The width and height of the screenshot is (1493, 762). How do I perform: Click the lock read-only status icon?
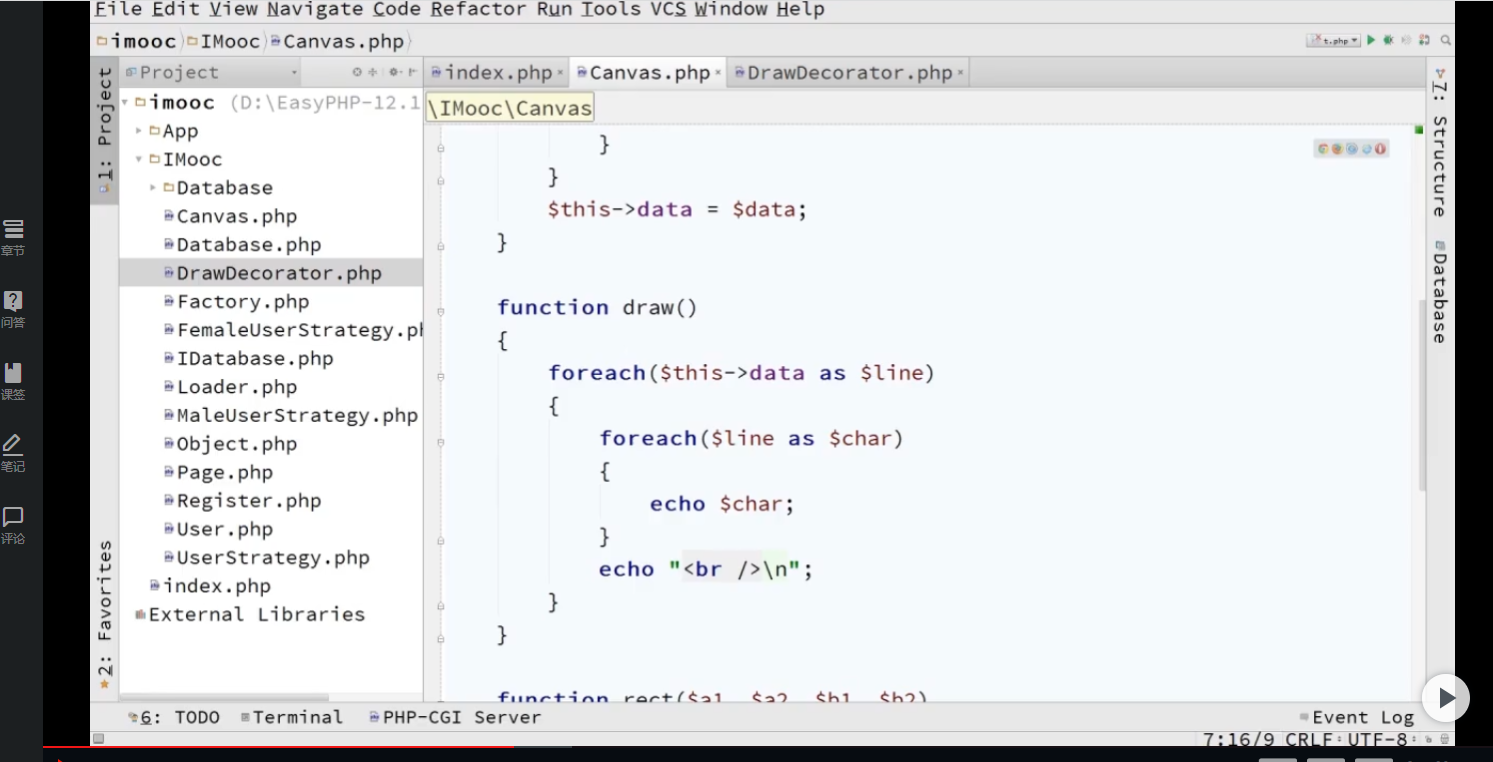1427,740
